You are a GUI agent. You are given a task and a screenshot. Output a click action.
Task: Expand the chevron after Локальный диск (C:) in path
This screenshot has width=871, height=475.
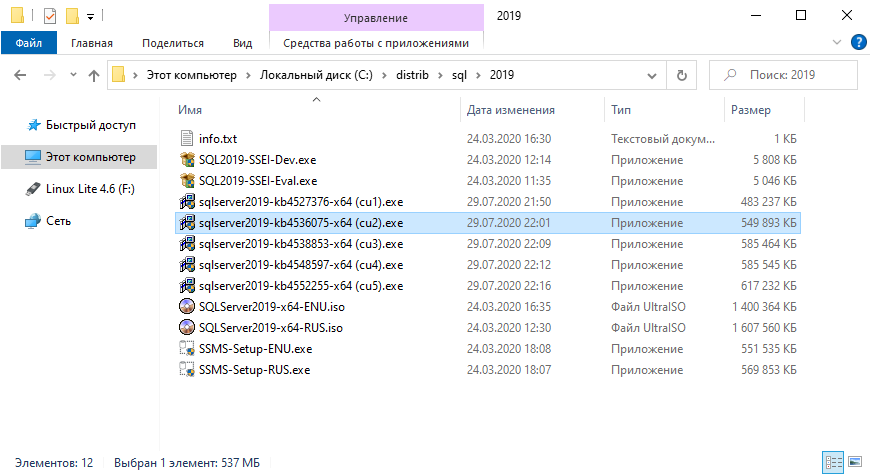click(384, 76)
